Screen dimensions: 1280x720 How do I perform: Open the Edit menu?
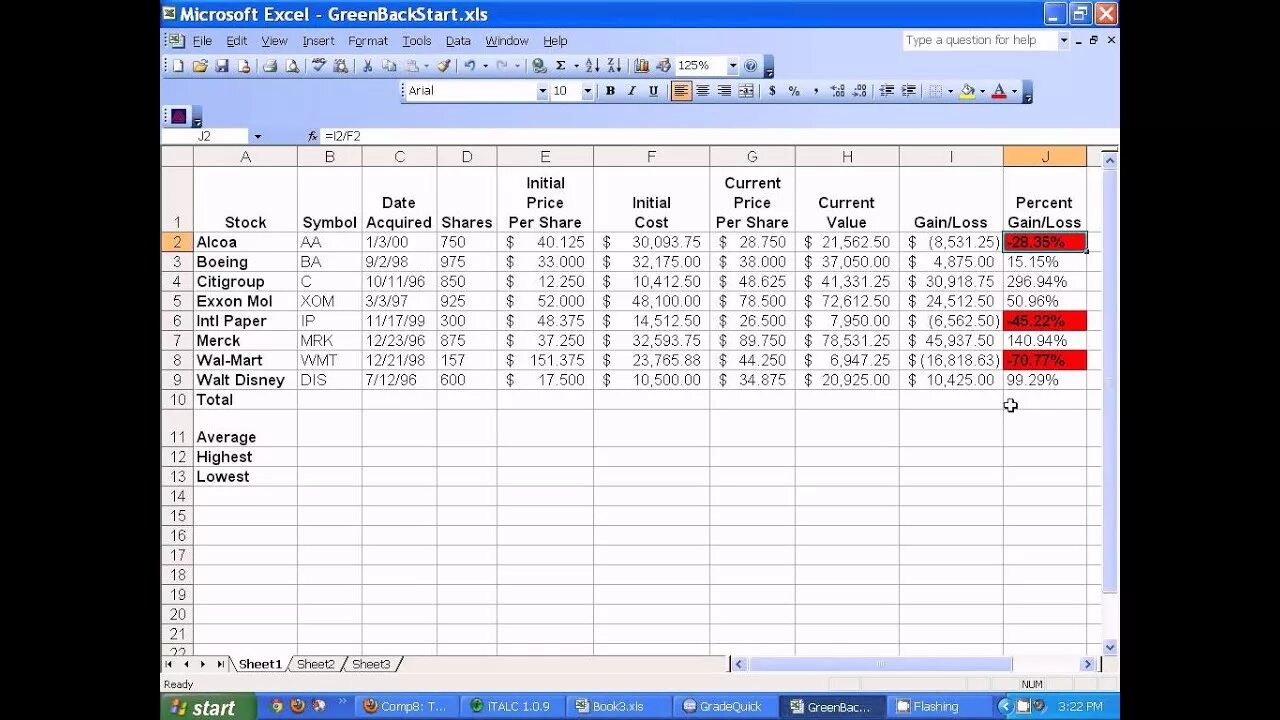(237, 41)
